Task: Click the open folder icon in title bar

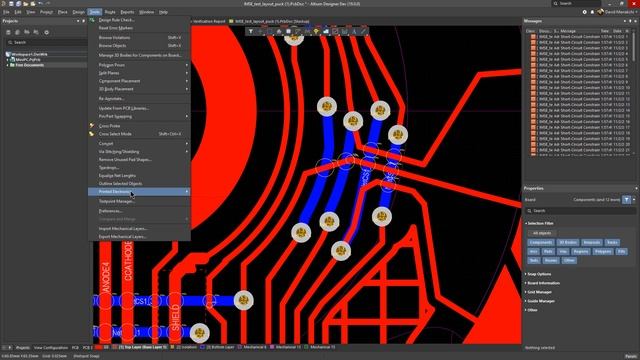Action: (x=26, y=4)
